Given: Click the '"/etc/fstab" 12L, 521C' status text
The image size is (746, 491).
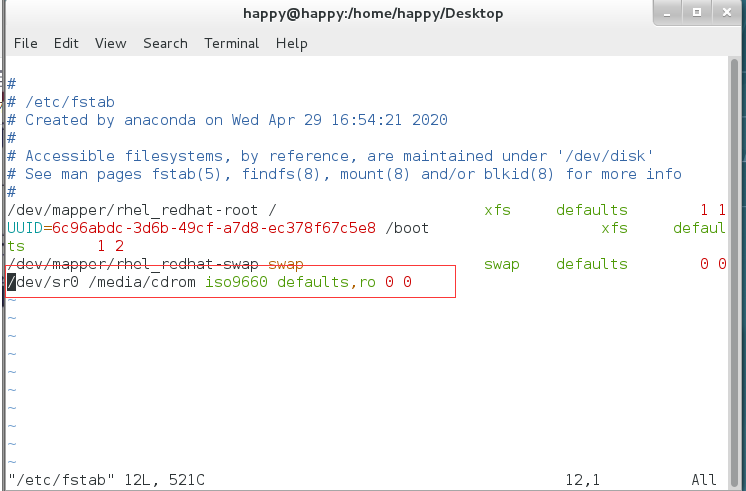Looking at the screenshot, I should (106, 480).
